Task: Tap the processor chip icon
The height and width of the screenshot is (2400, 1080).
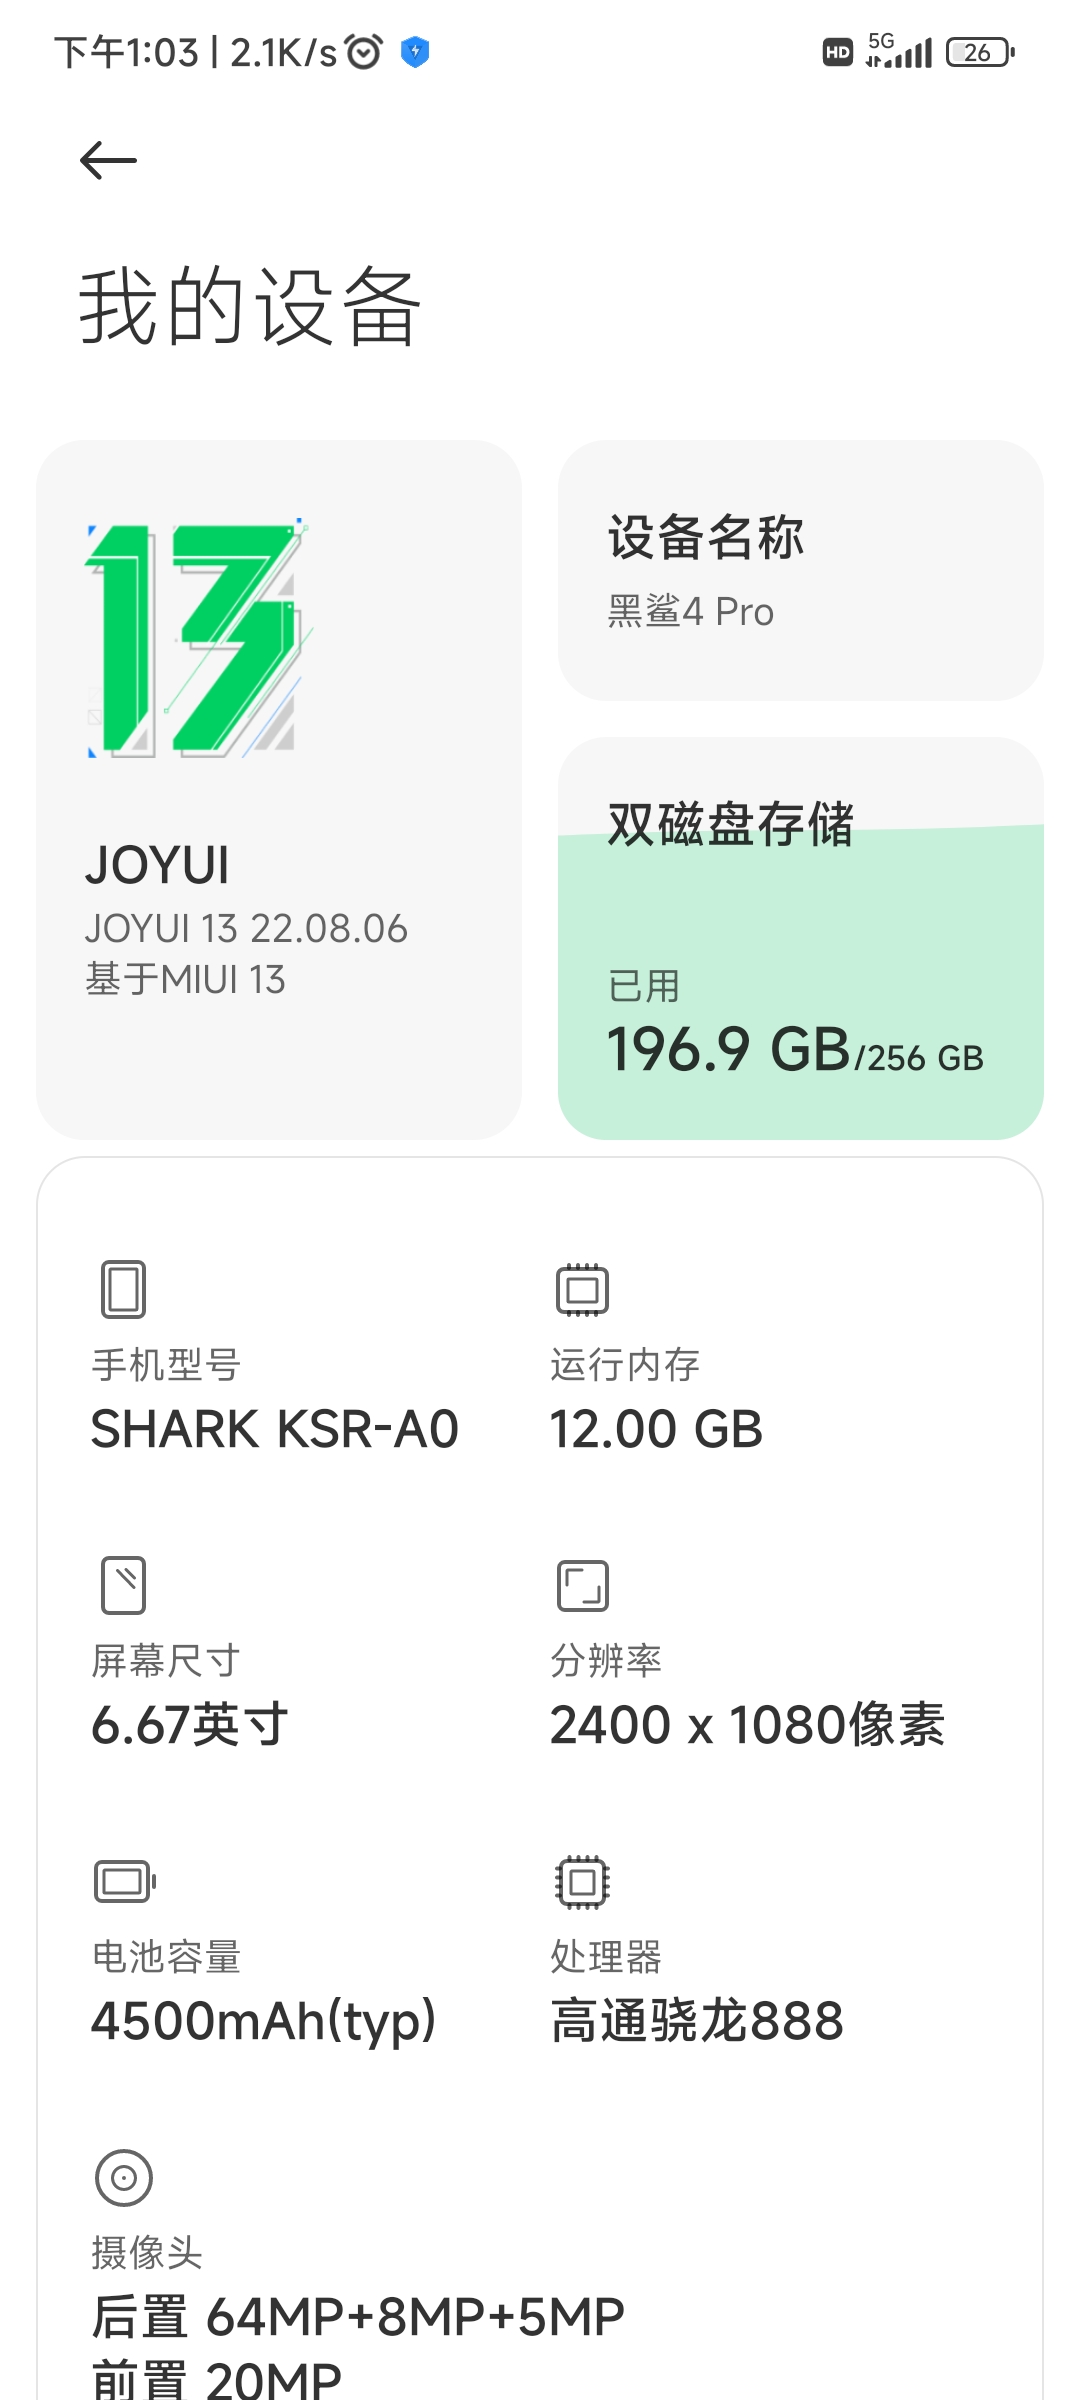Action: 583,1882
